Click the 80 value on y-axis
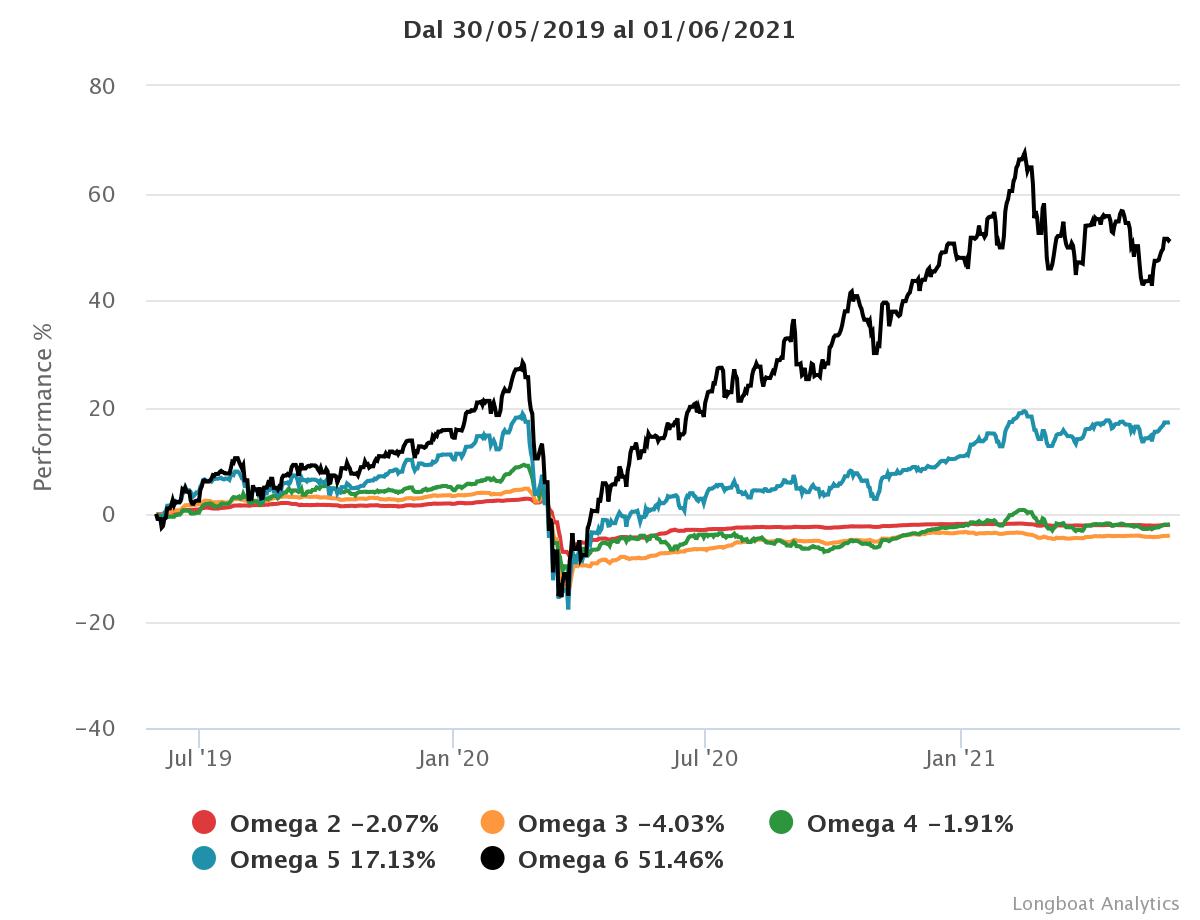Viewport: 1200px width, 920px height. (103, 86)
